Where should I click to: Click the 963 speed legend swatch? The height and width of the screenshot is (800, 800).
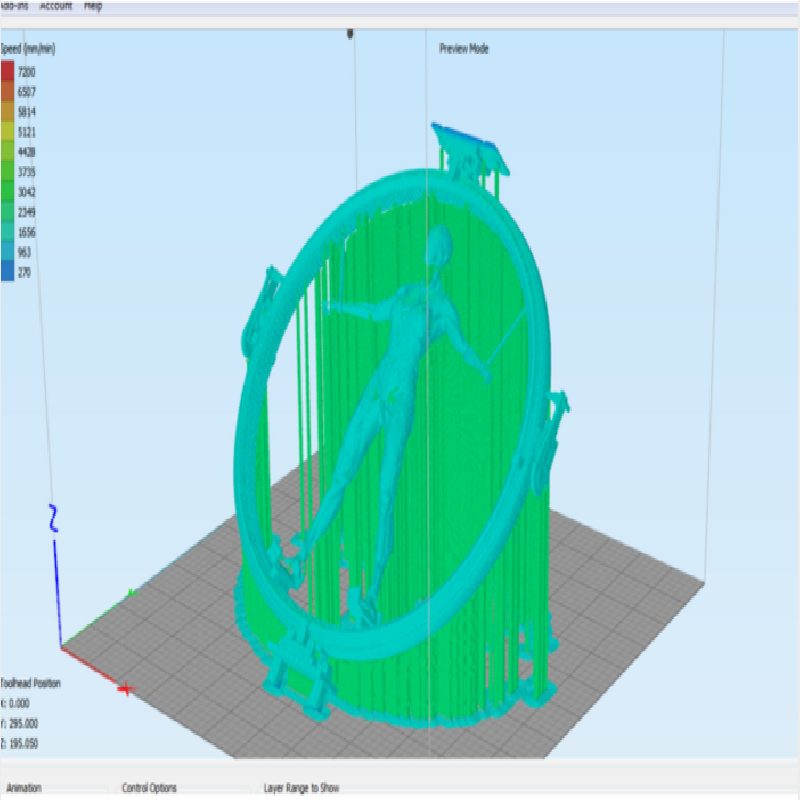tap(7, 252)
